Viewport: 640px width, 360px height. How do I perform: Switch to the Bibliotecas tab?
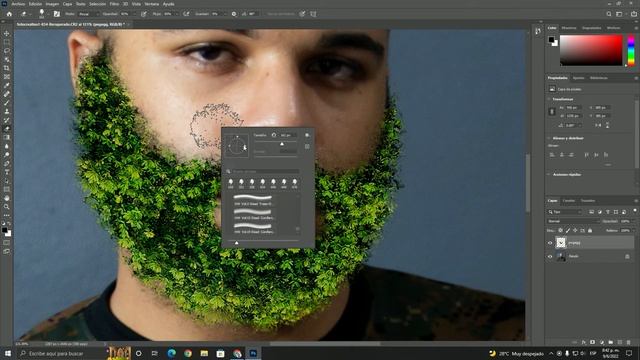click(599, 78)
